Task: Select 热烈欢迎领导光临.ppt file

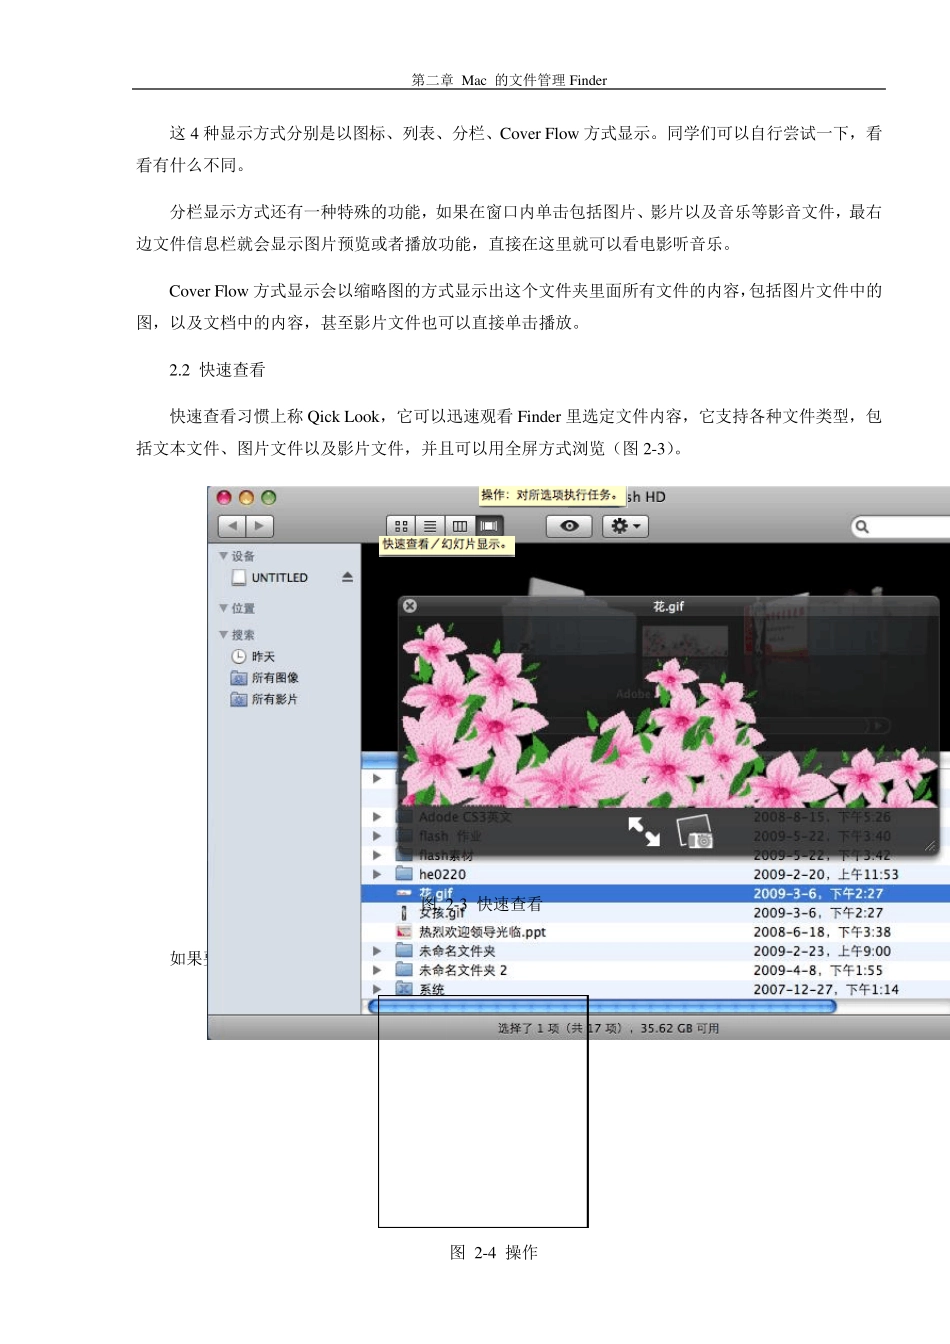Action: click(x=656, y=932)
